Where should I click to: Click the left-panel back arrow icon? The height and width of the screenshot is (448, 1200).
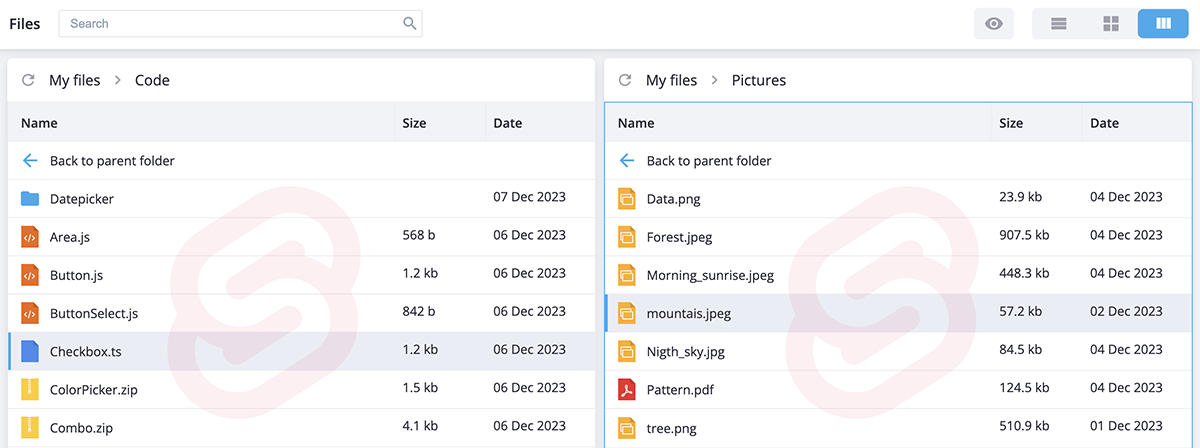click(30, 161)
